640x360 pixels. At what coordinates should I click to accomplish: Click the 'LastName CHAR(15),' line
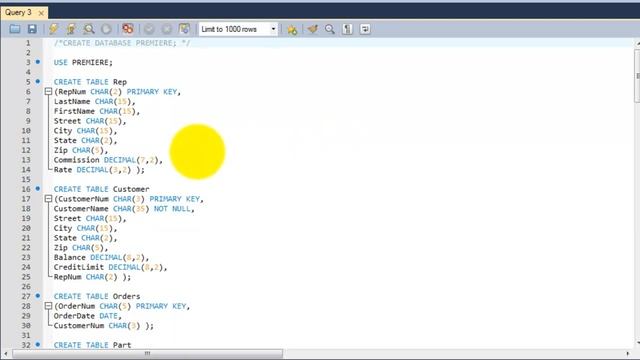[x=94, y=102]
